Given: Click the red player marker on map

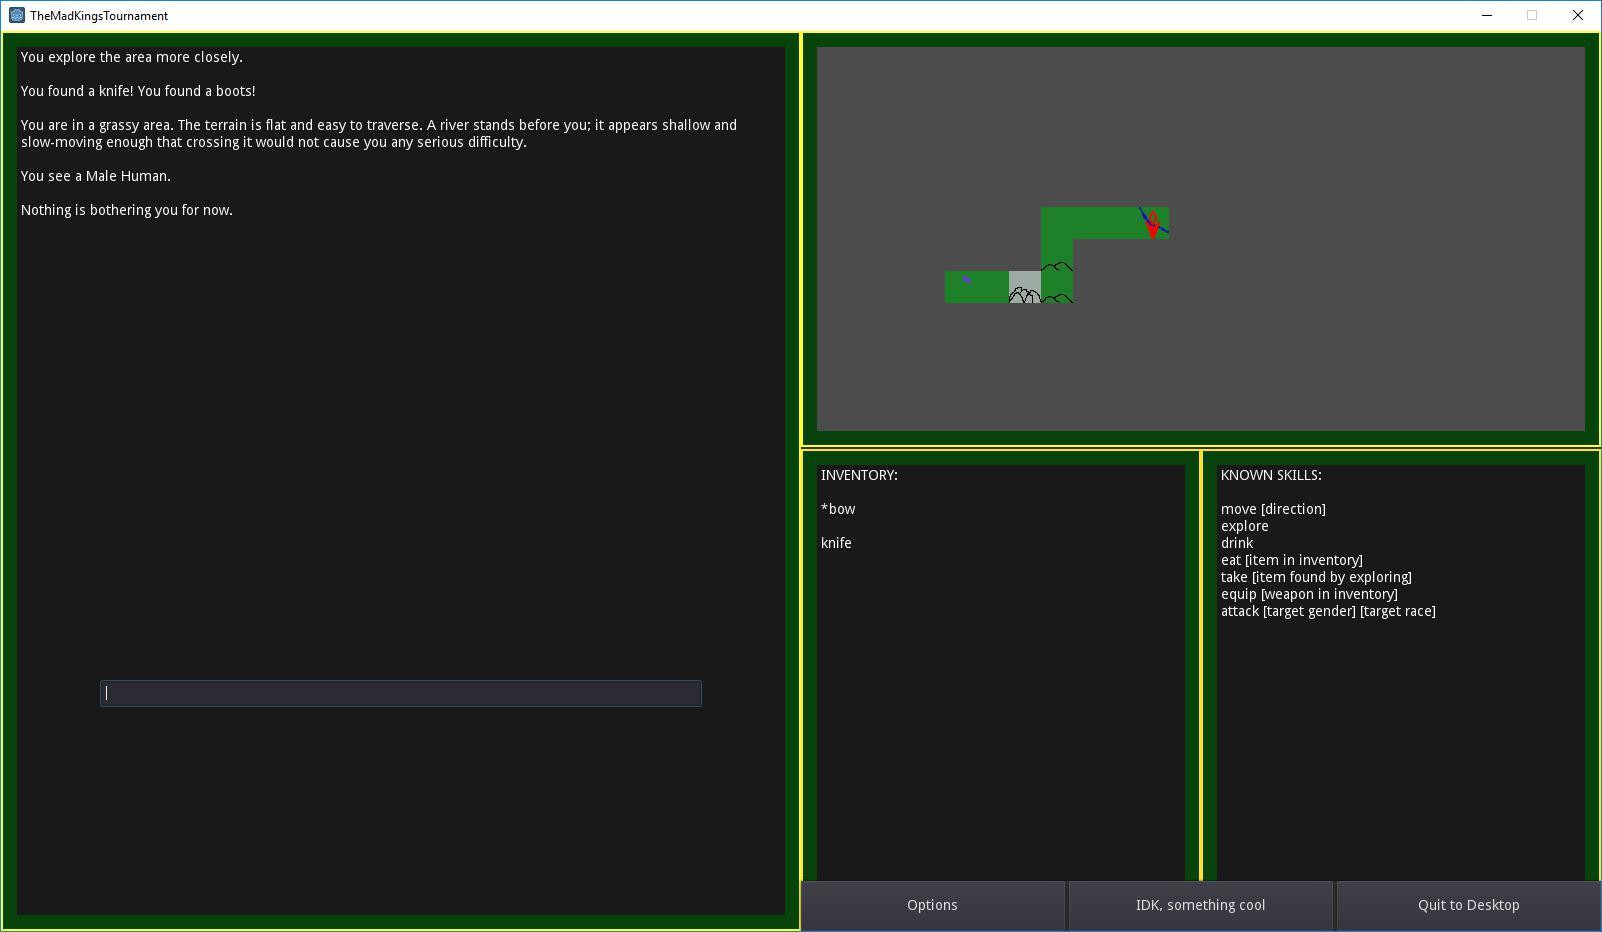Looking at the screenshot, I should click(1153, 224).
